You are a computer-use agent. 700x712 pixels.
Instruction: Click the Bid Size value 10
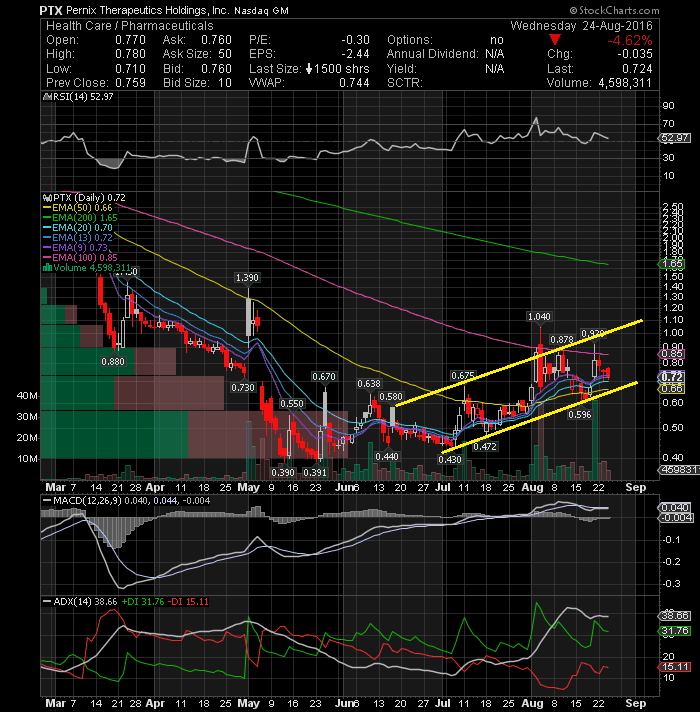click(224, 83)
